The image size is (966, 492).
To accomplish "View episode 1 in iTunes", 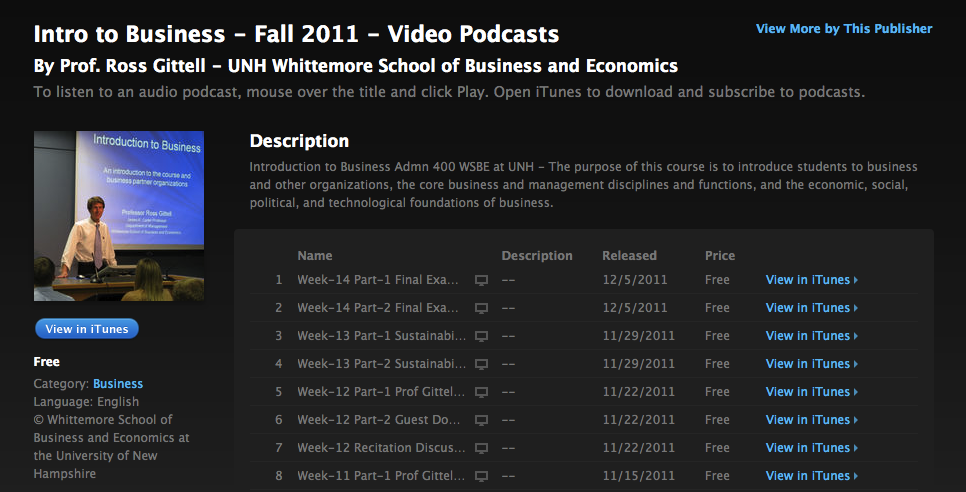I will click(811, 280).
